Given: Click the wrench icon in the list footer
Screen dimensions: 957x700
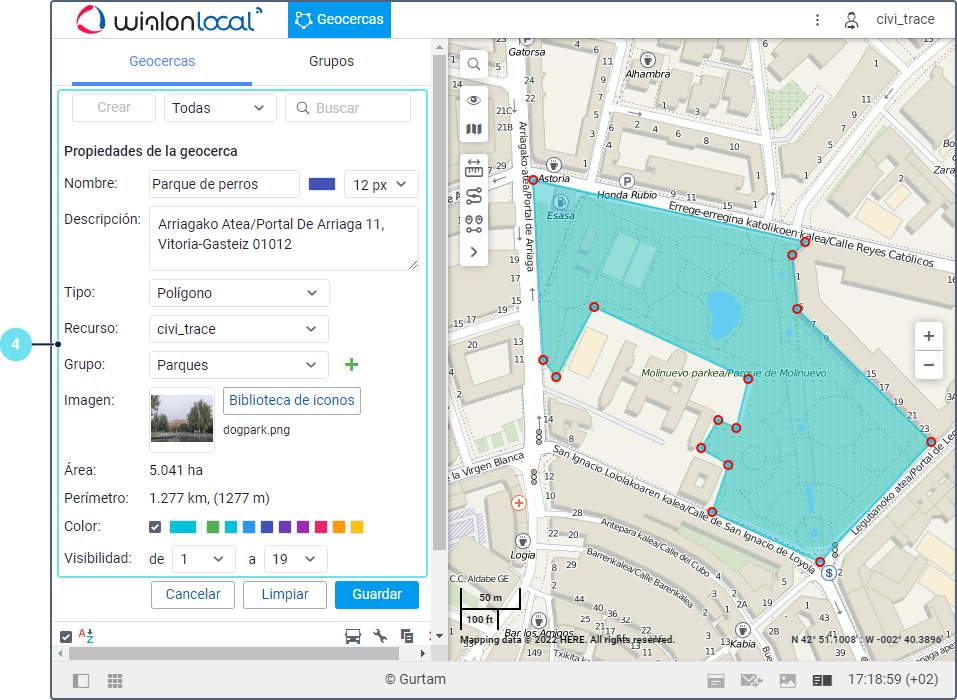Looking at the screenshot, I should pos(380,636).
